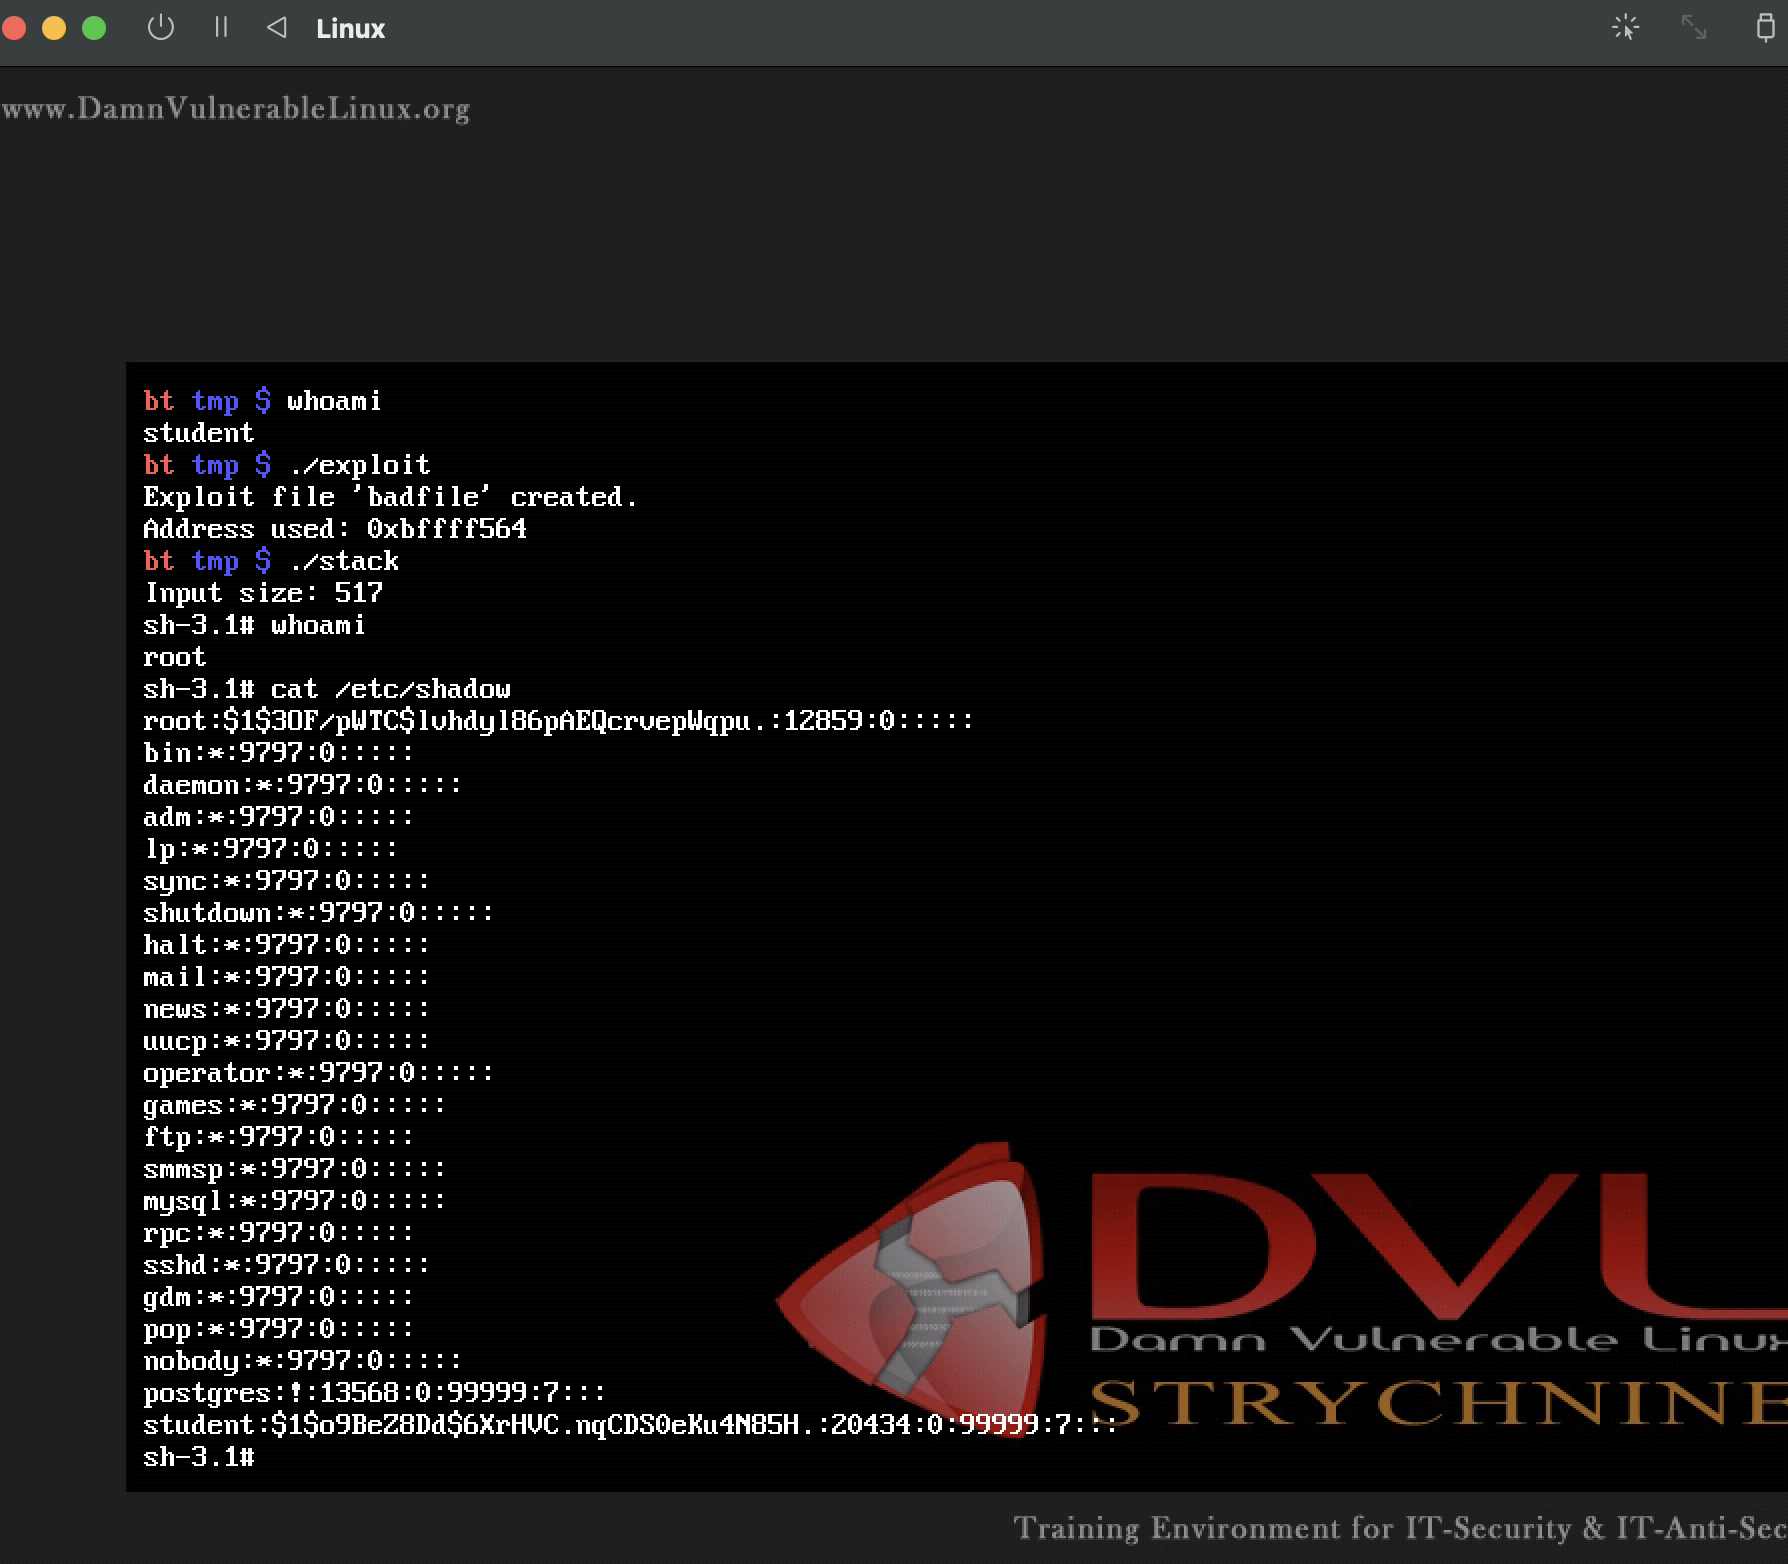Close the Linux VM window
The height and width of the screenshot is (1564, 1788).
(13, 28)
